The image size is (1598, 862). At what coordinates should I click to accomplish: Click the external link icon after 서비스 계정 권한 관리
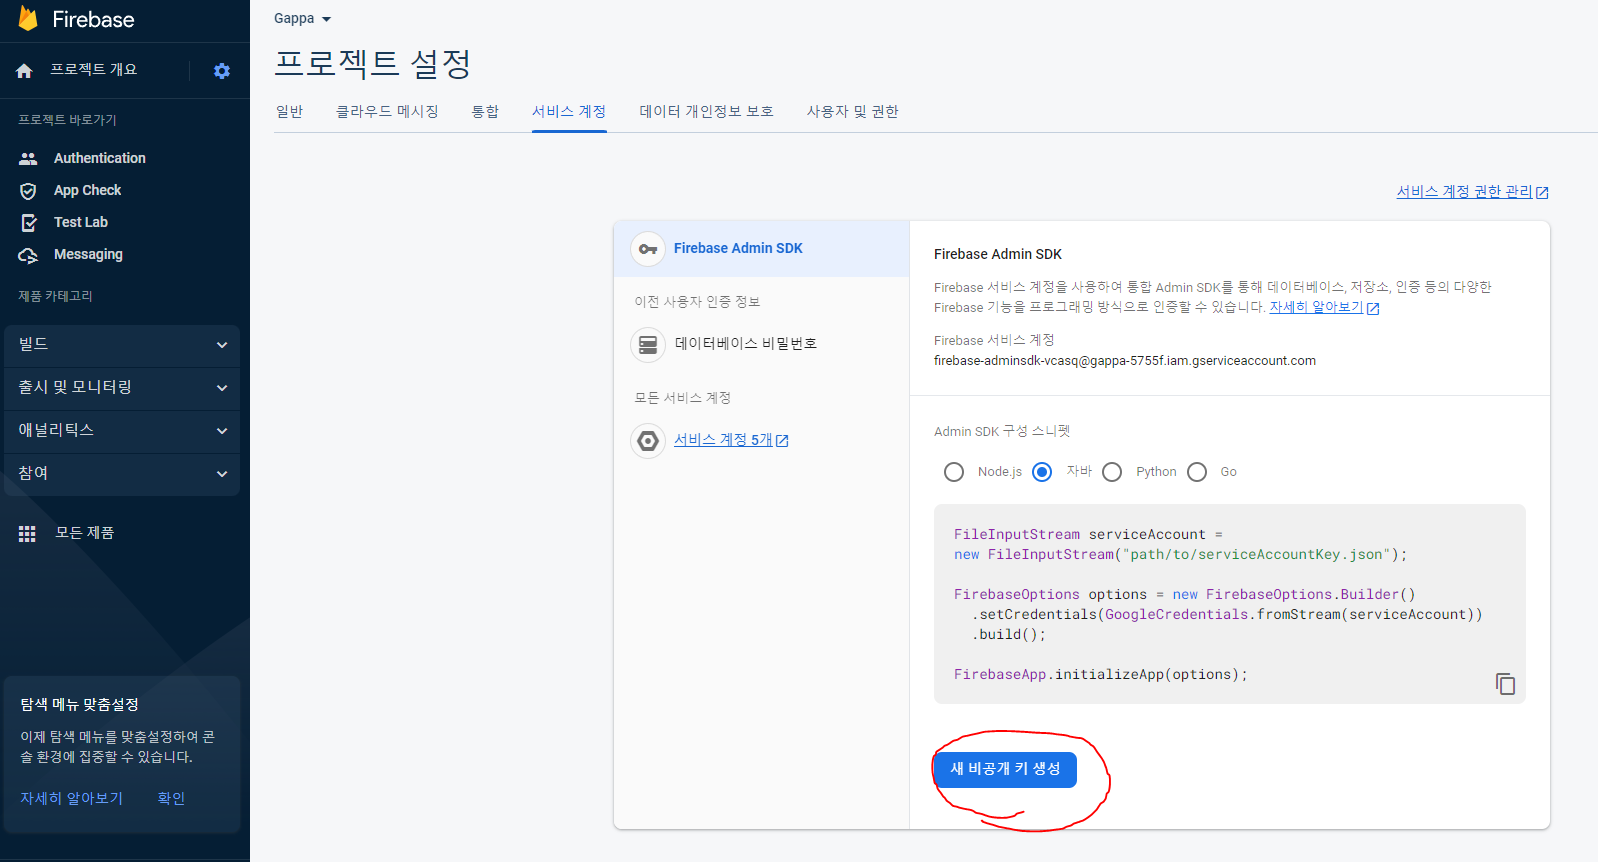point(1542,192)
